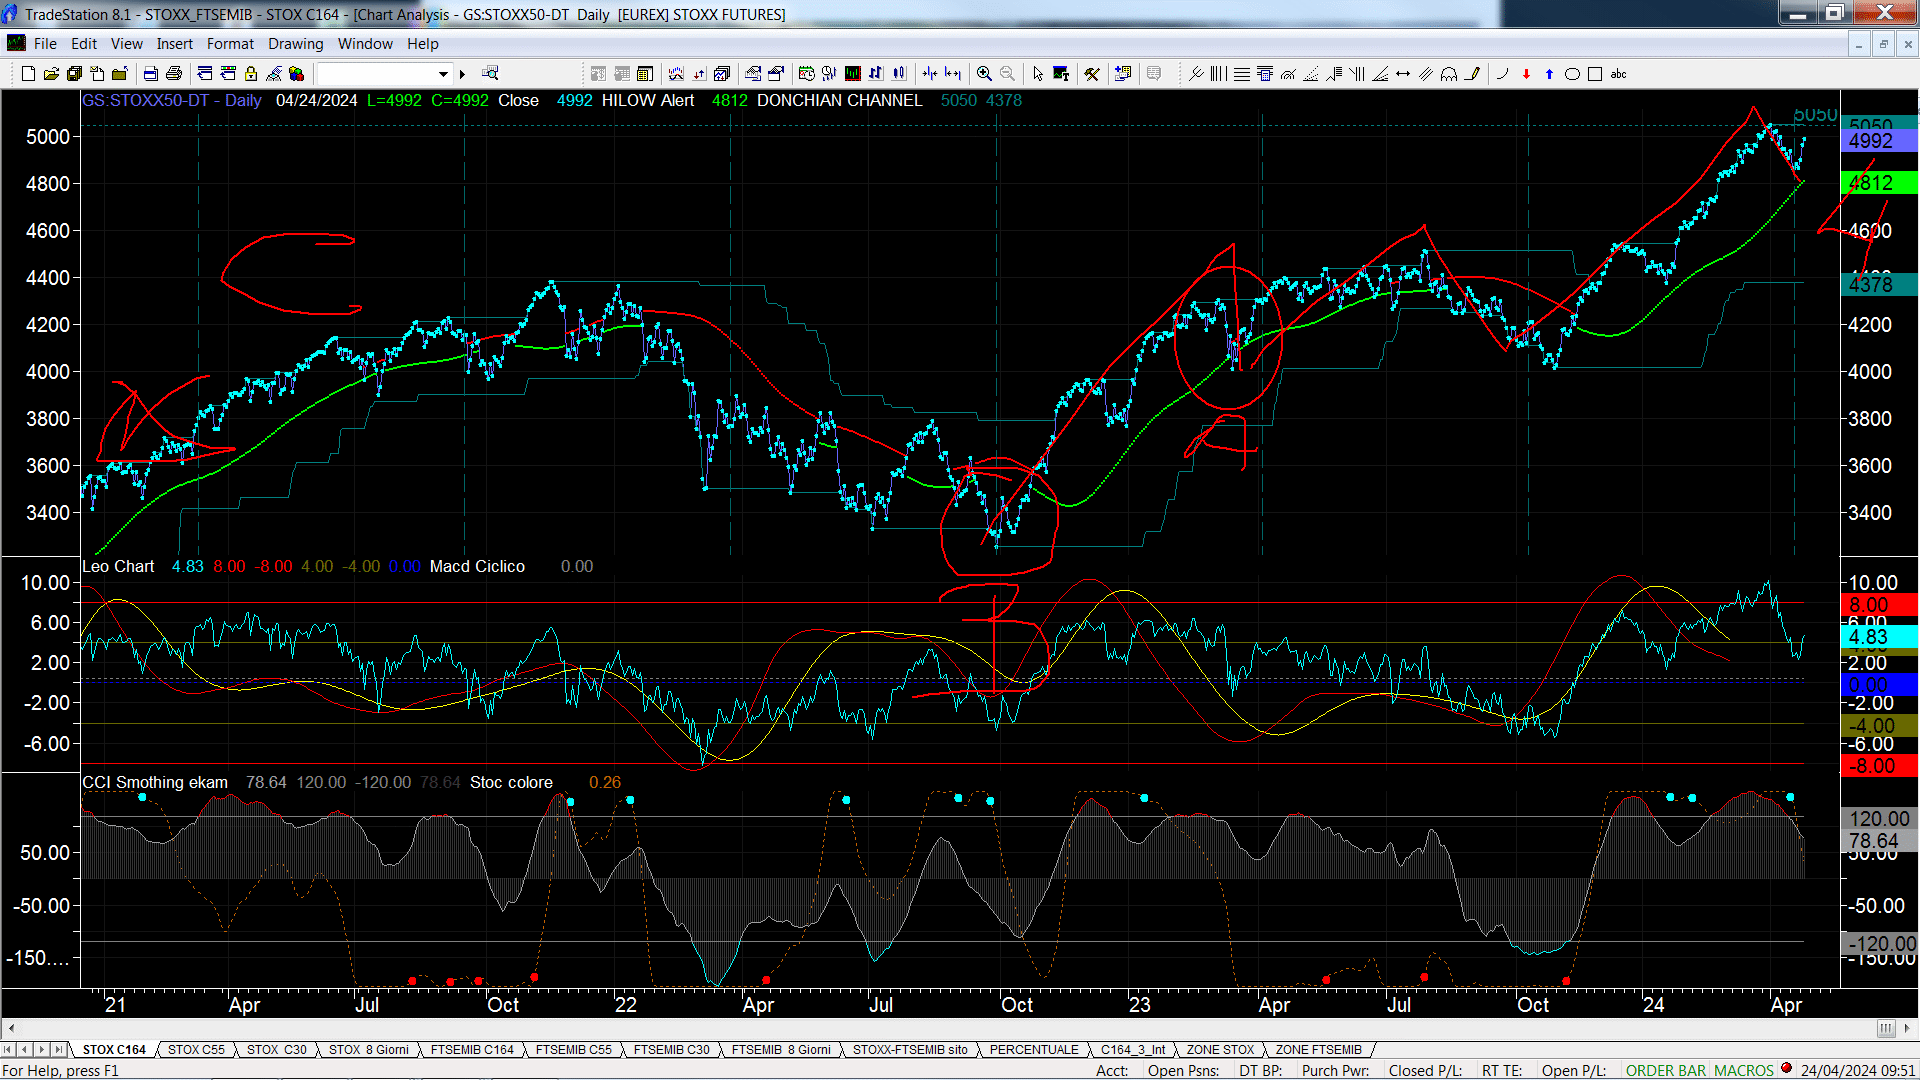Click the horizontal scrollbar thumb
Viewport: 1920px width, 1080px height.
[1885, 1028]
